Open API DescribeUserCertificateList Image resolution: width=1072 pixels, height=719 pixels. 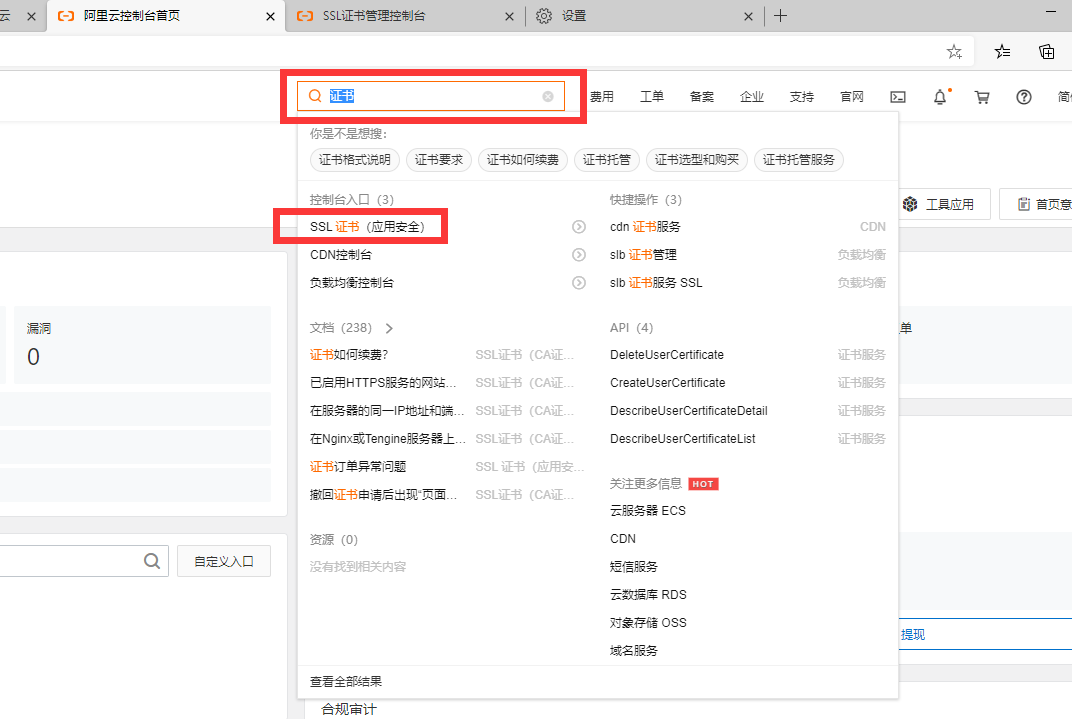682,439
